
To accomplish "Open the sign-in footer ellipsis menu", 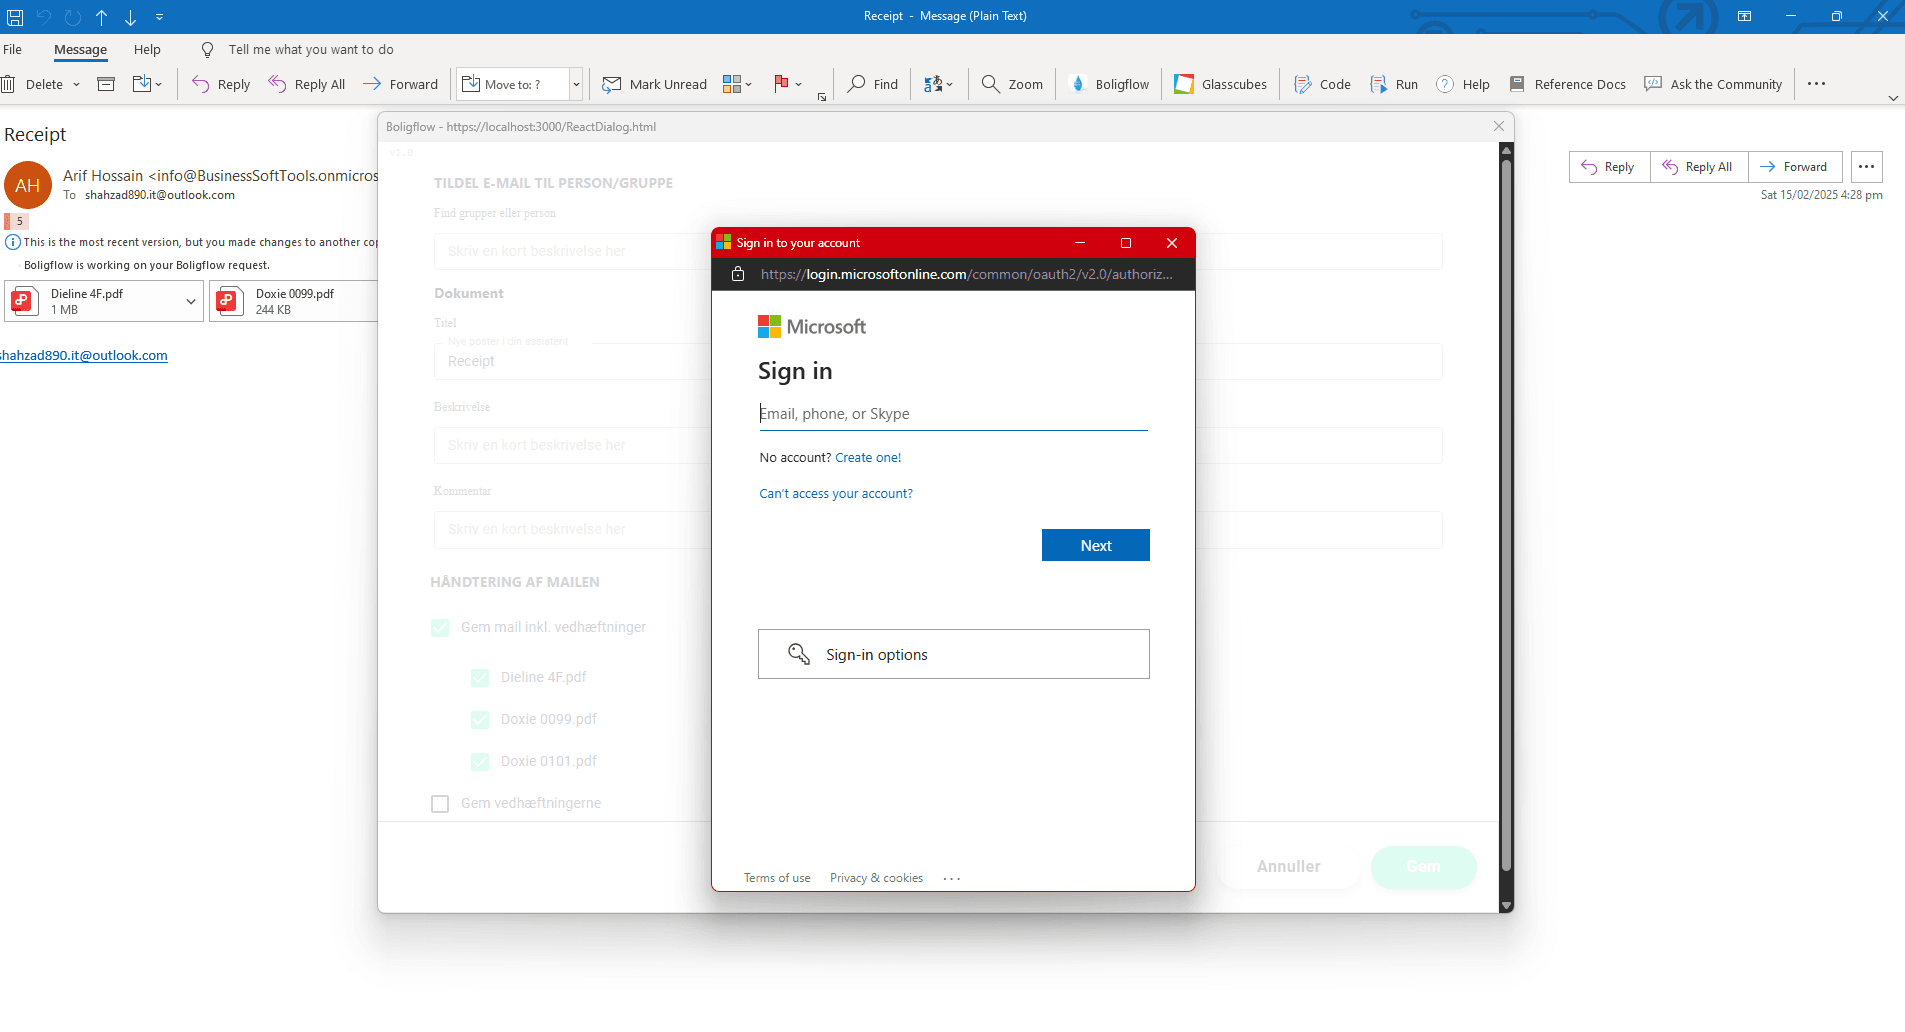I will coord(952,878).
